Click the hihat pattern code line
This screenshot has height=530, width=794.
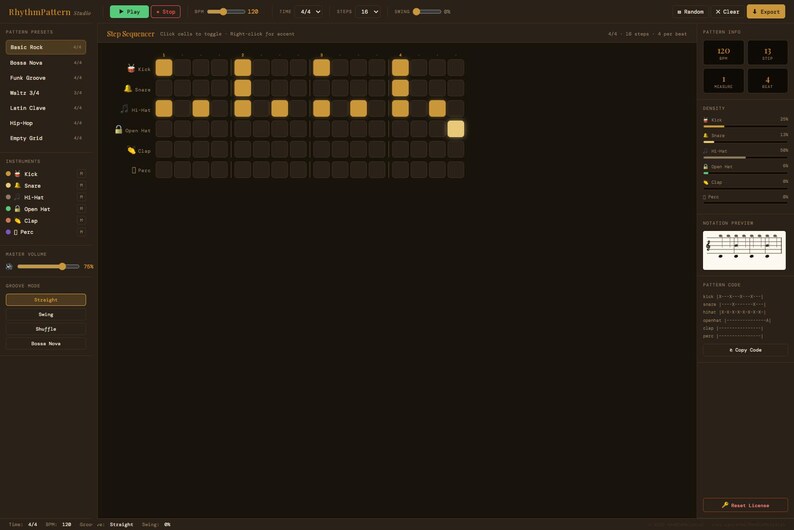(x=734, y=312)
